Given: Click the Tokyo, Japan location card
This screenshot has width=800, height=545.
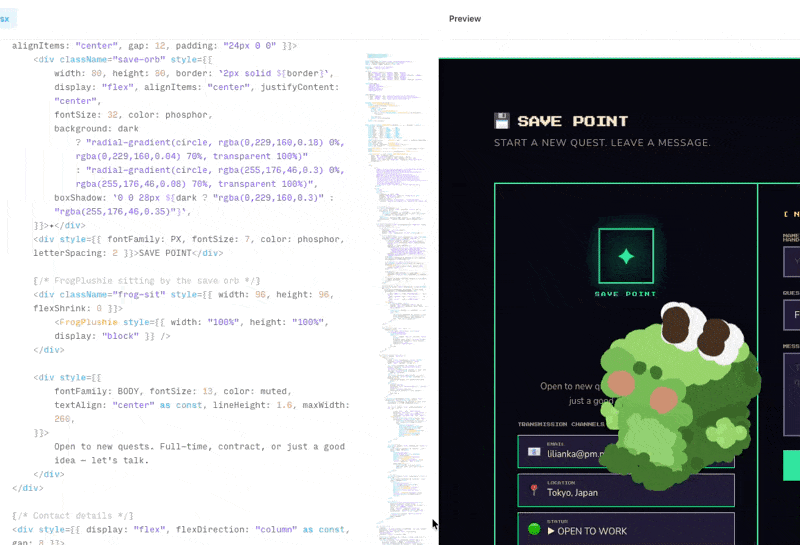Looking at the screenshot, I should (x=626, y=490).
